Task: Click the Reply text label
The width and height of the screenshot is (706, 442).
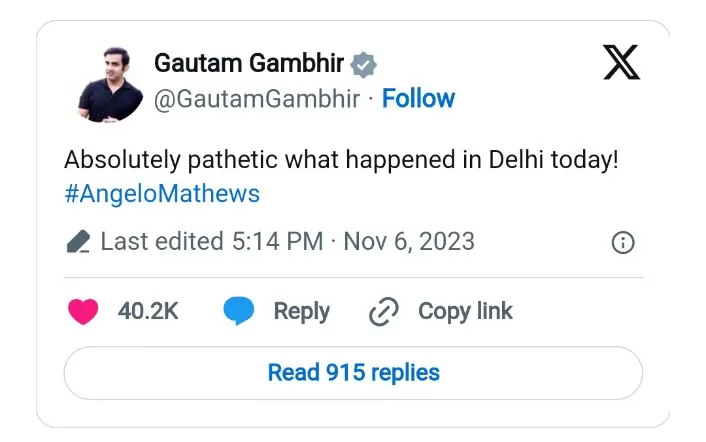Action: point(301,311)
